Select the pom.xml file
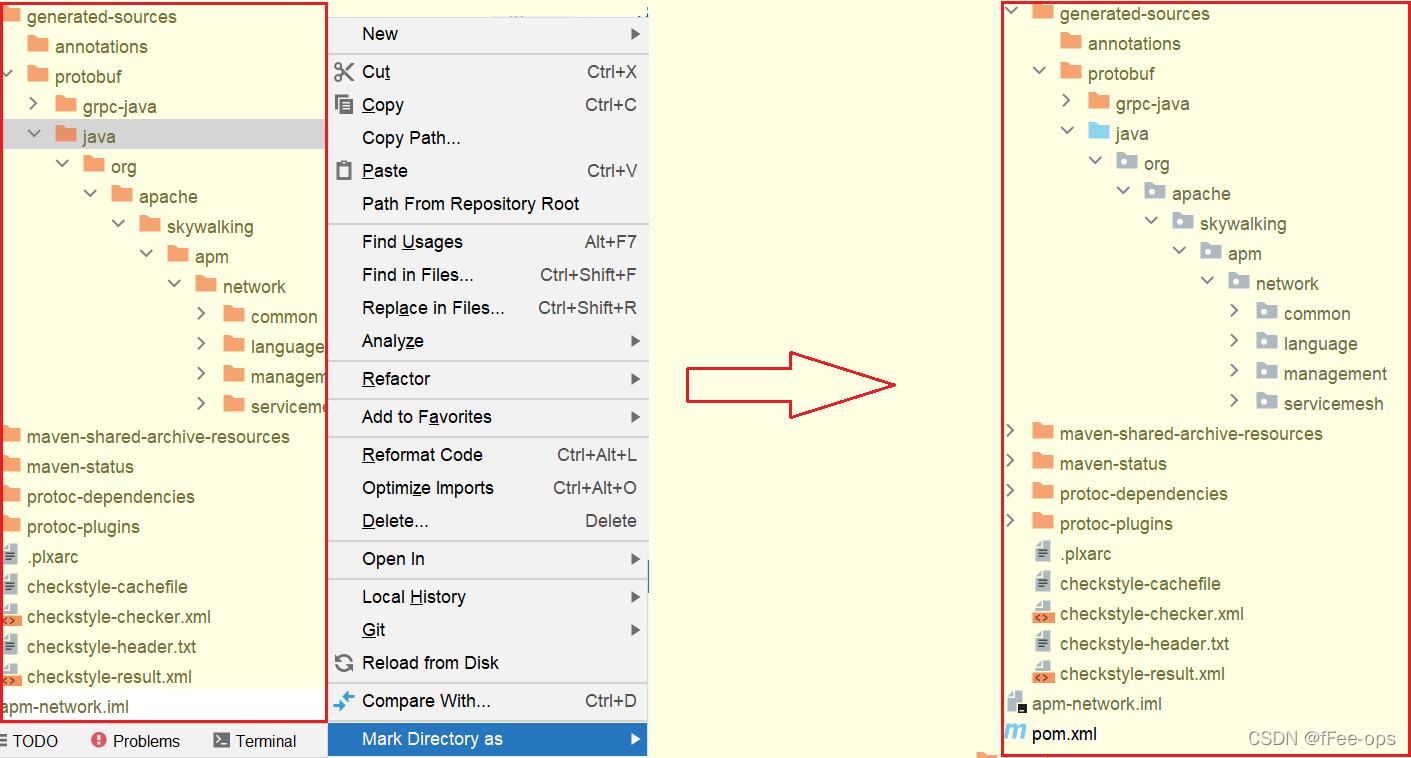The height and width of the screenshot is (758, 1411). [1064, 734]
